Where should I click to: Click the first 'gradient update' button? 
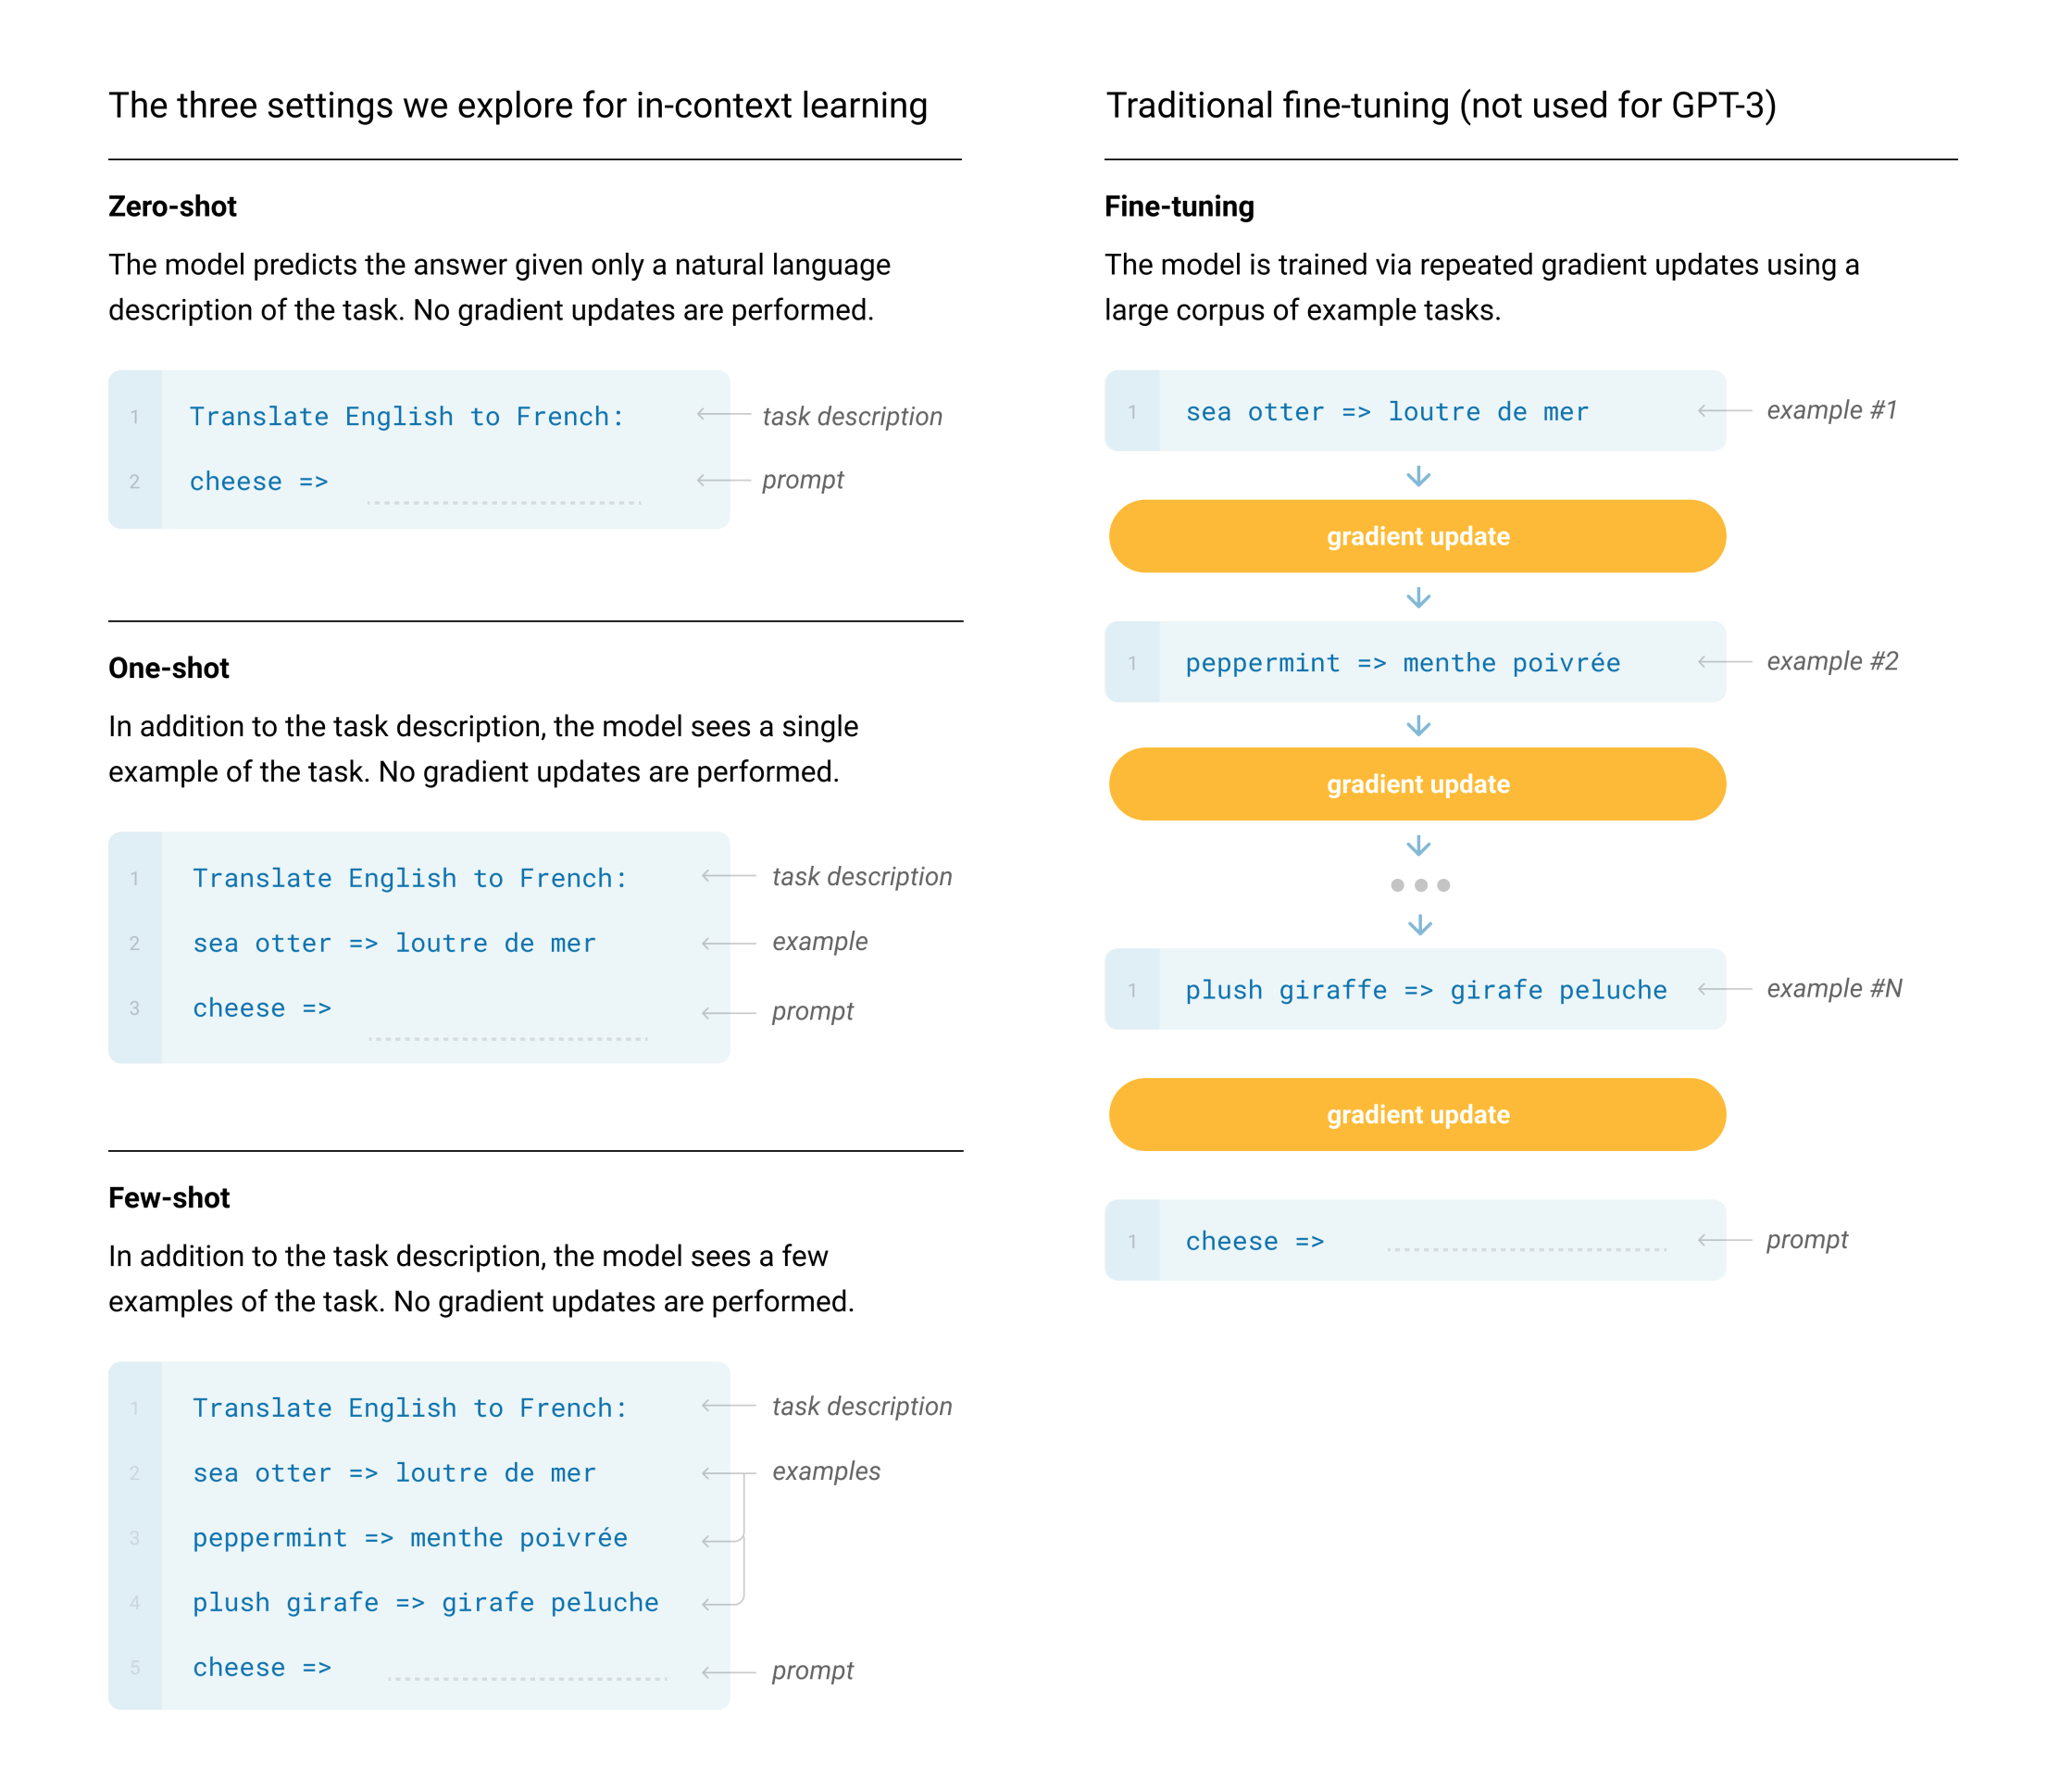1417,537
